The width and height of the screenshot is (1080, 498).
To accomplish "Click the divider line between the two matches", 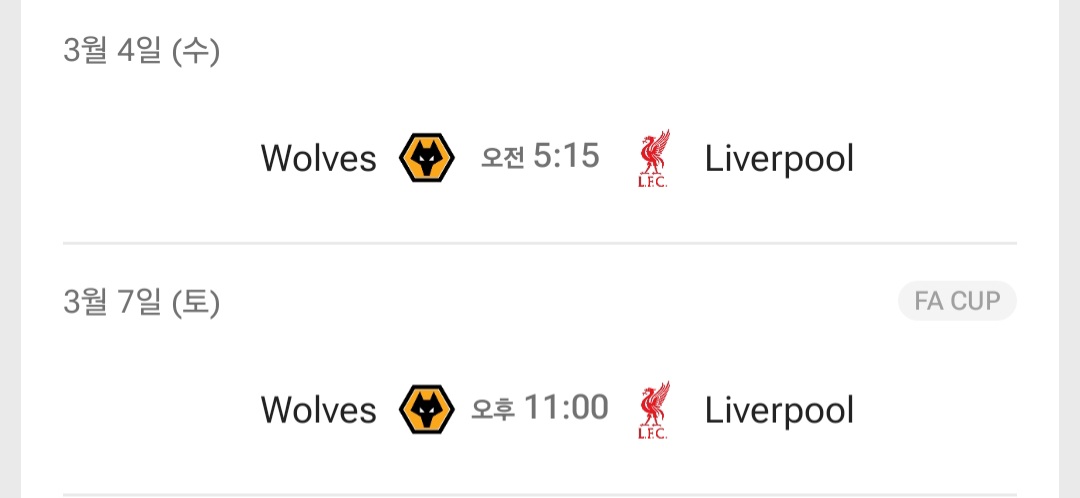I will click(540, 243).
